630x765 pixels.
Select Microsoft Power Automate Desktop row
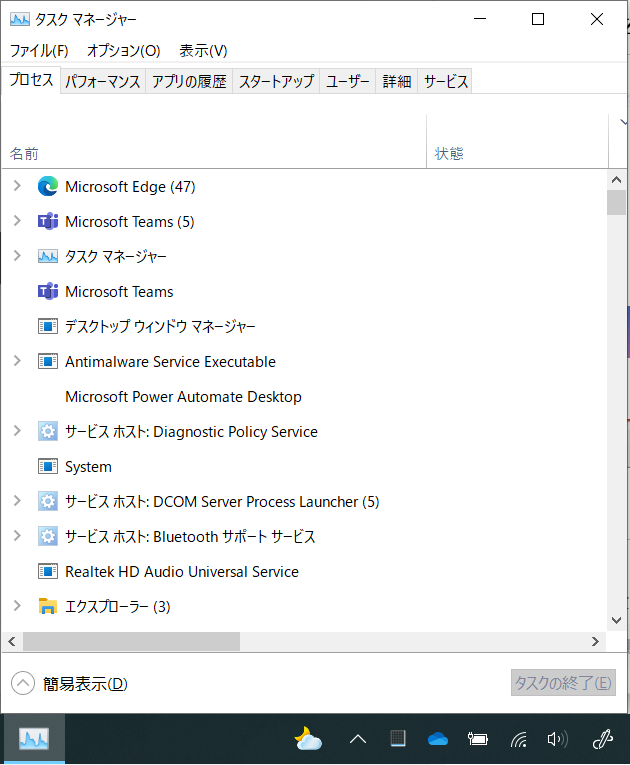[x=305, y=397]
